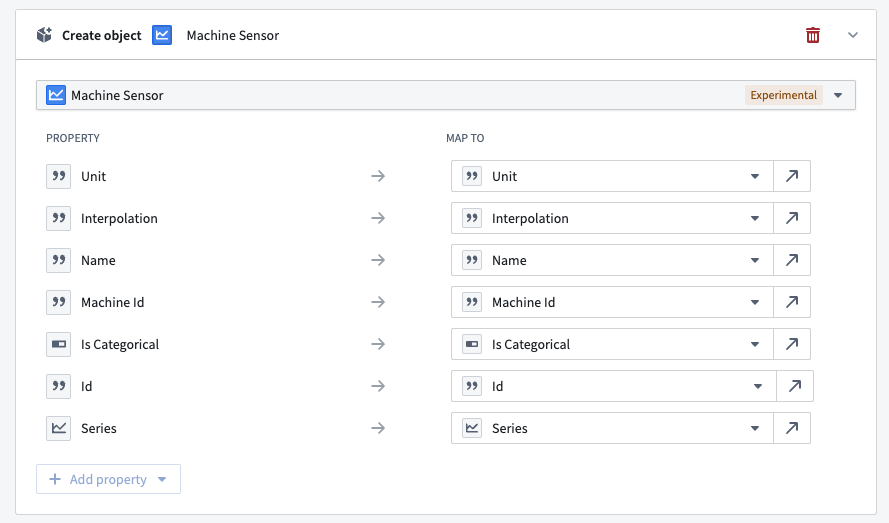Screen dimensions: 889x523
Task: Click the Id property label
Action: 86,386
